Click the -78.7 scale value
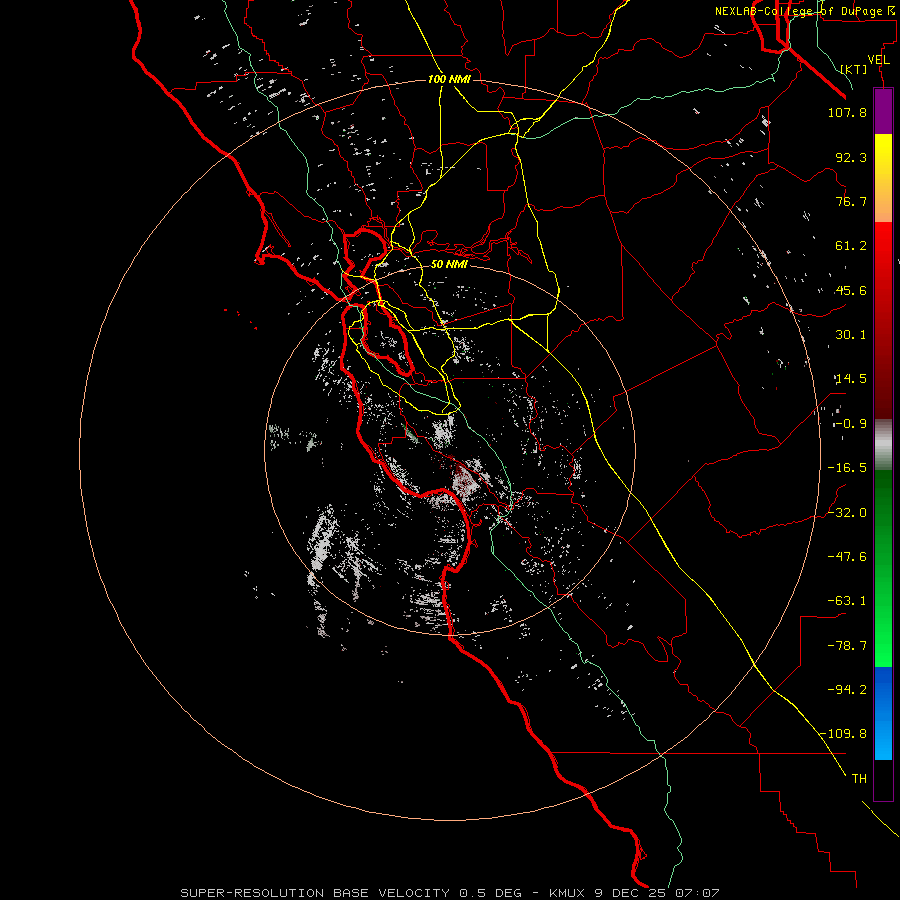 coord(847,646)
